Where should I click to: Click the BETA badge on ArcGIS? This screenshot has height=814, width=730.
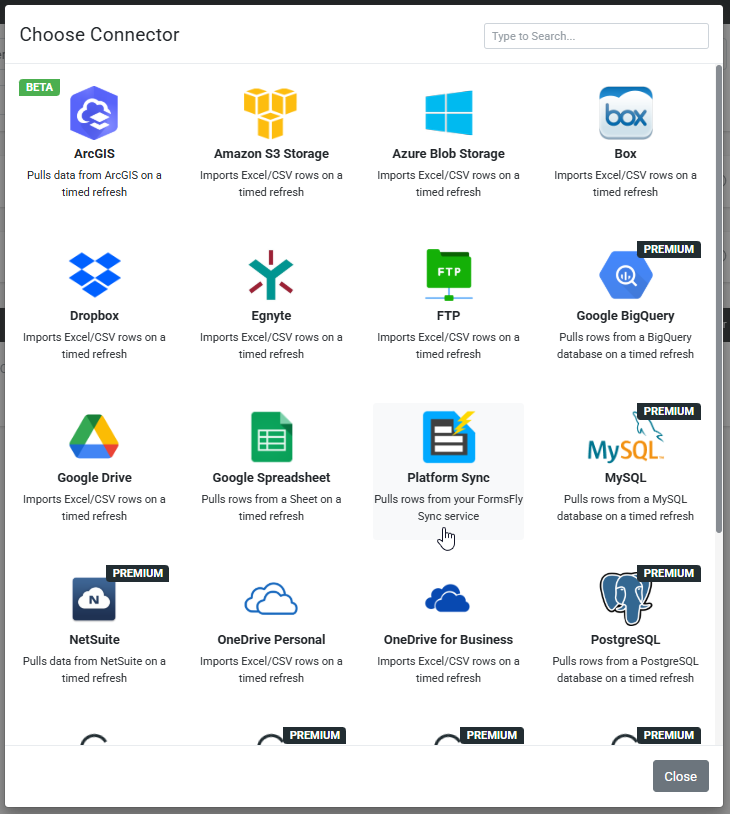[x=39, y=87]
